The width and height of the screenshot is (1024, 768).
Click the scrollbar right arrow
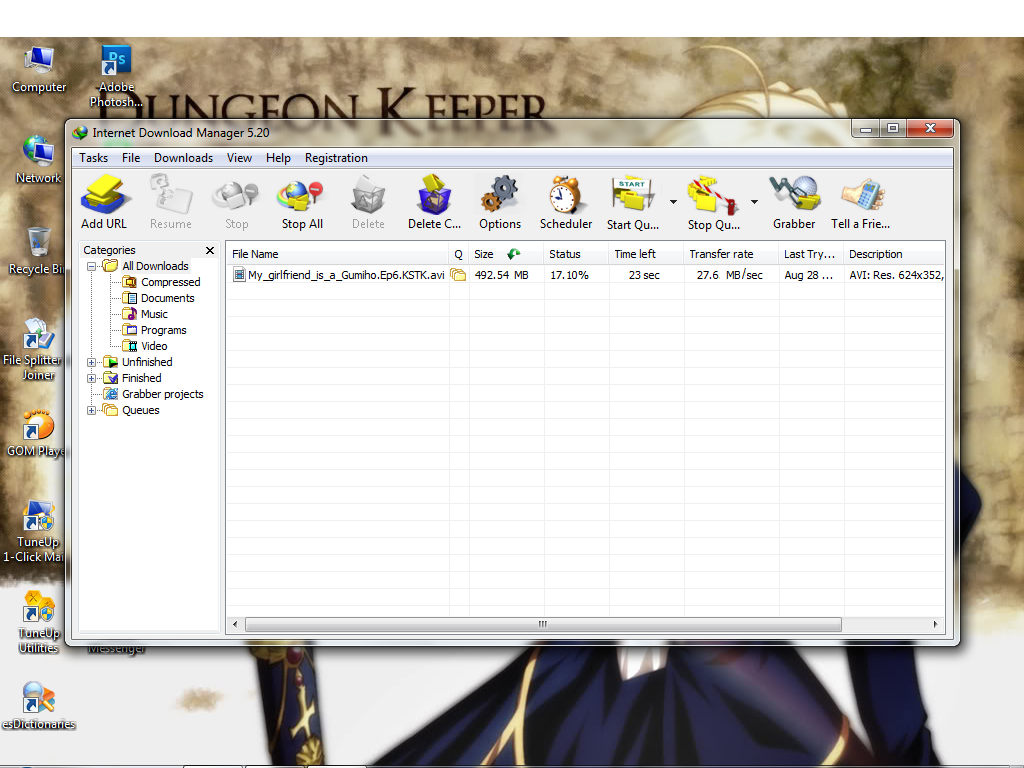pyautogui.click(x=936, y=624)
